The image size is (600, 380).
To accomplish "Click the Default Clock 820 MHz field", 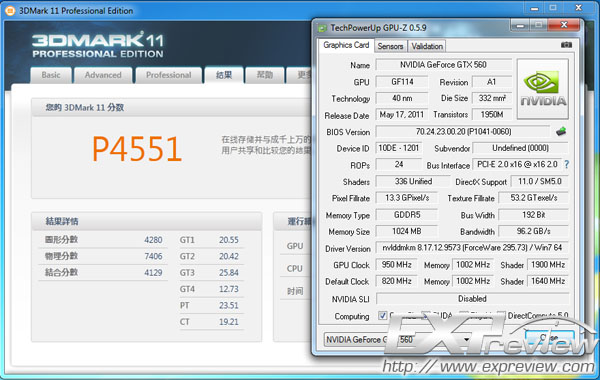I will pyautogui.click(x=396, y=281).
